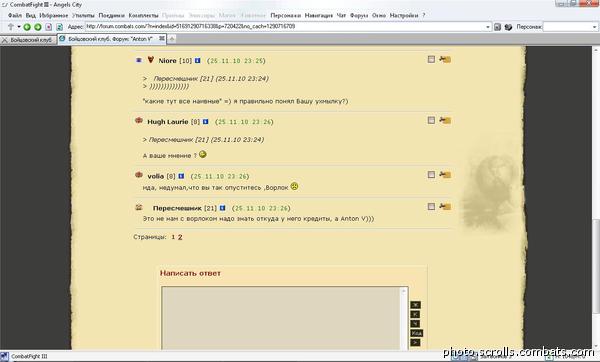The height and width of the screenshot is (362, 600).
Task: Open the ? help menu
Action: (424, 16)
